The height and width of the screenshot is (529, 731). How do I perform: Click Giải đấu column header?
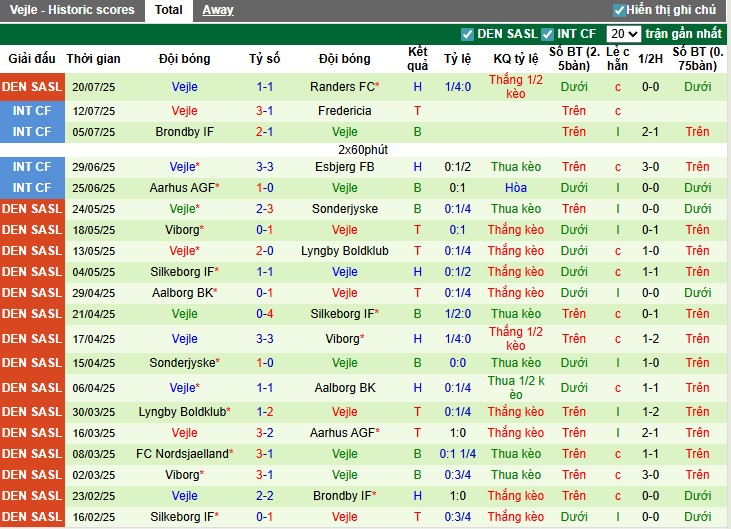[32, 59]
